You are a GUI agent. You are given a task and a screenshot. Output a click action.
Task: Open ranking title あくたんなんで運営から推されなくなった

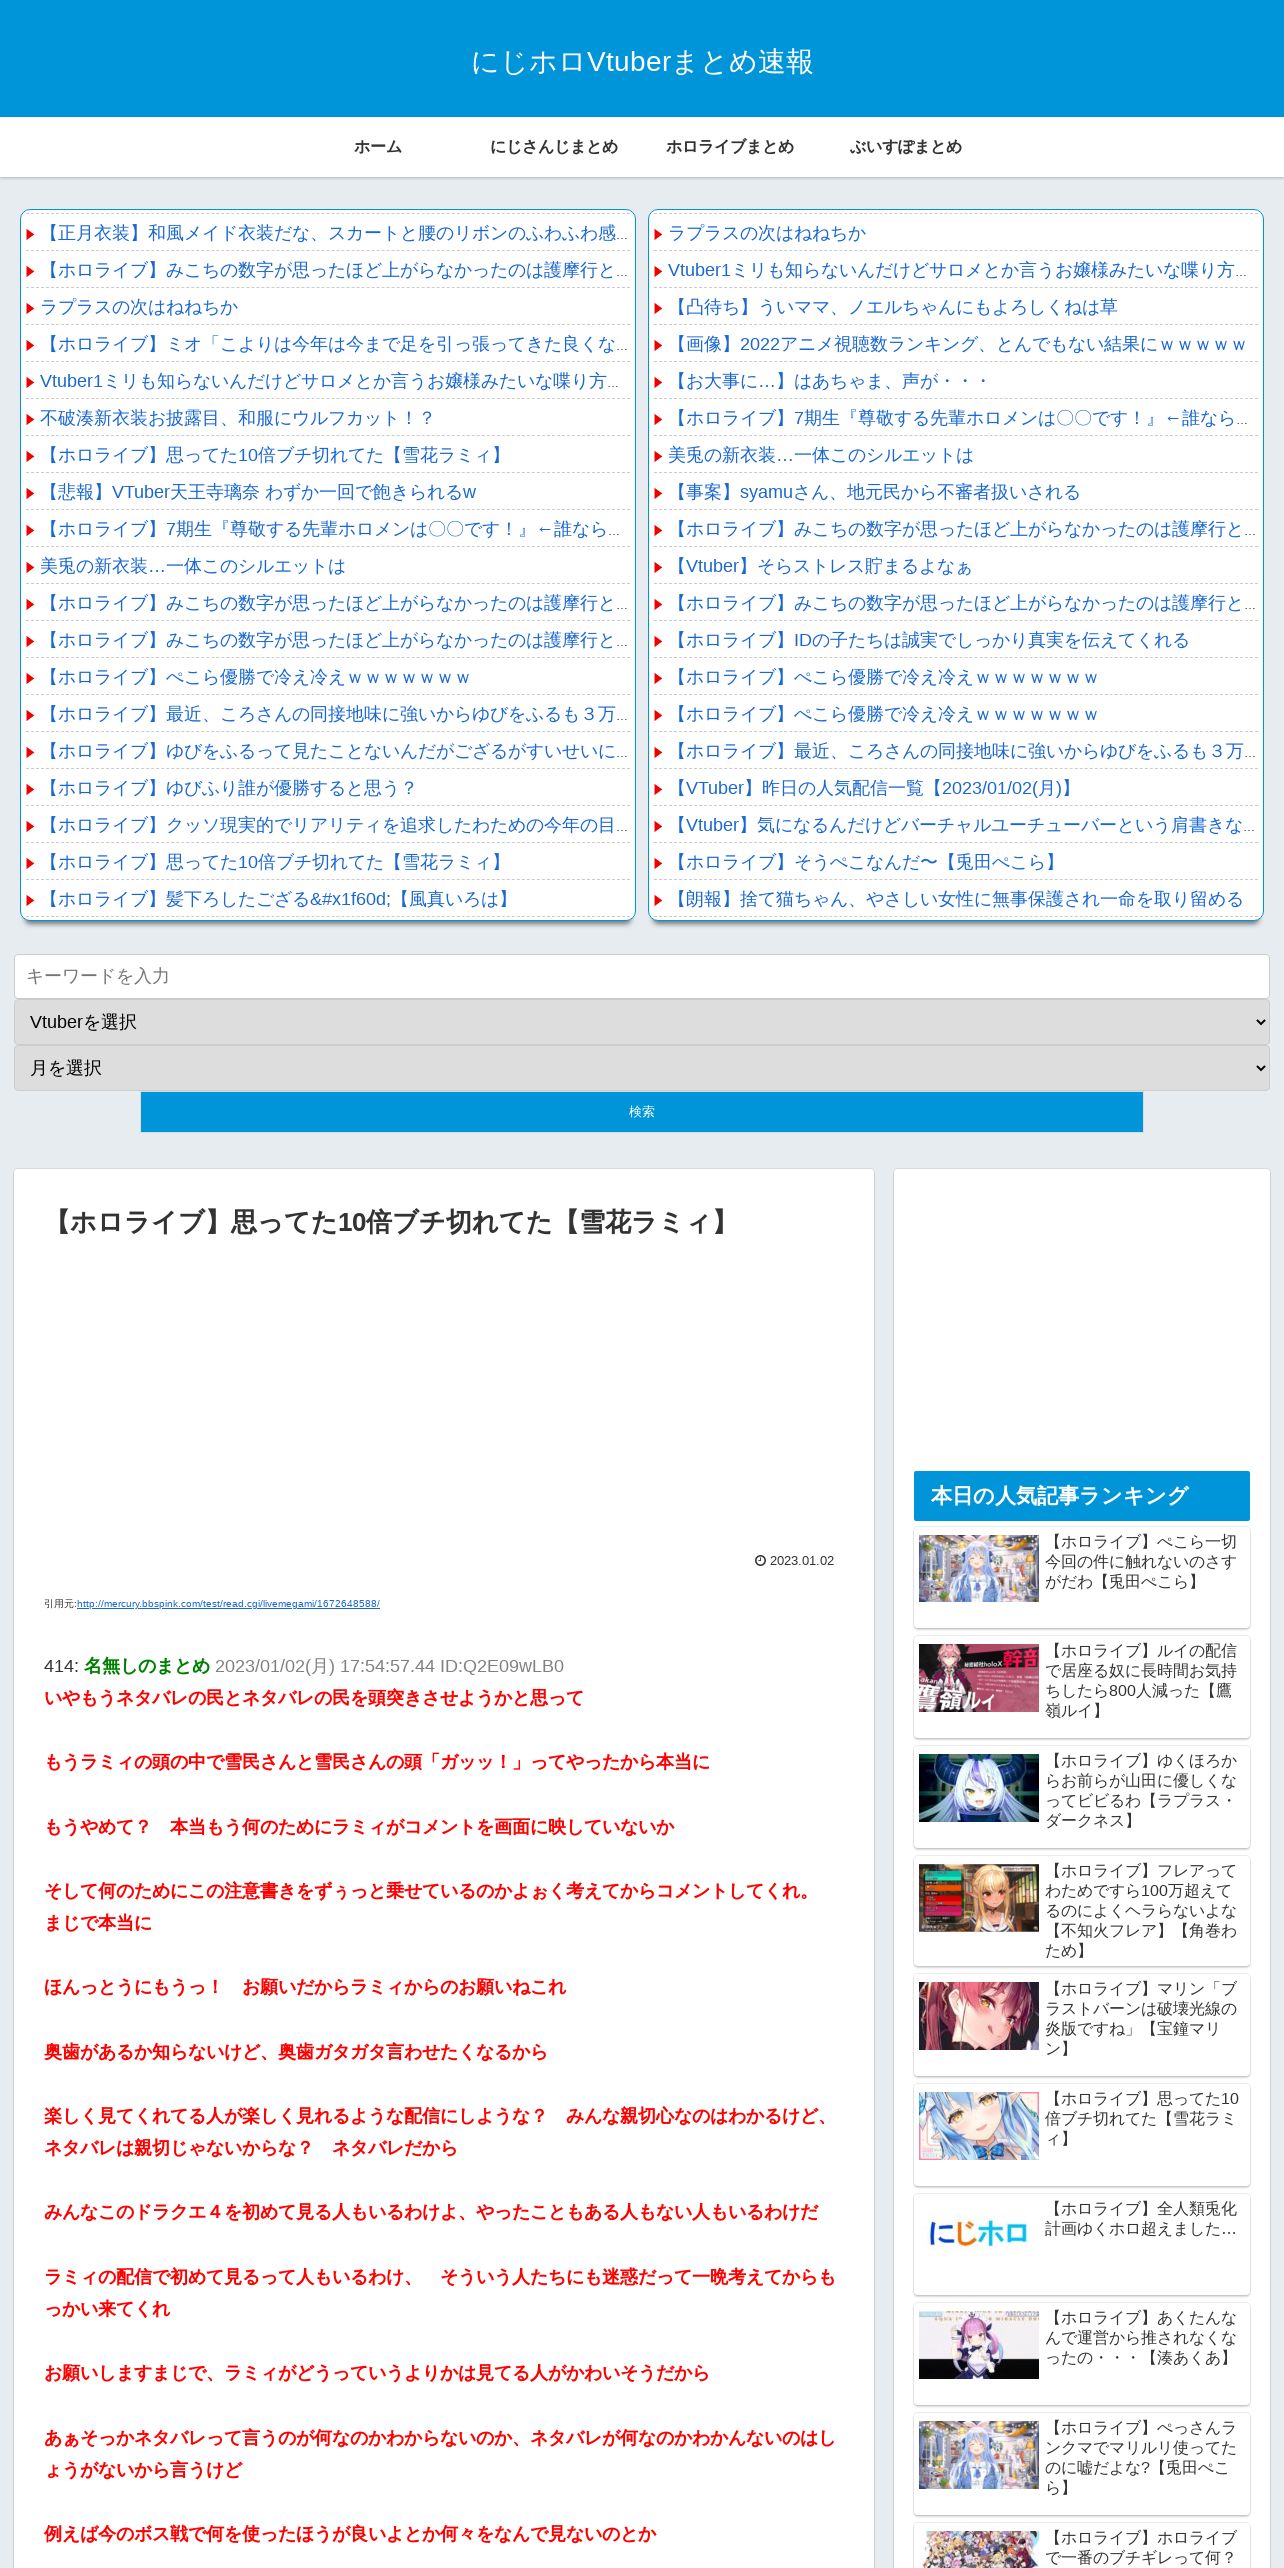[1141, 2338]
